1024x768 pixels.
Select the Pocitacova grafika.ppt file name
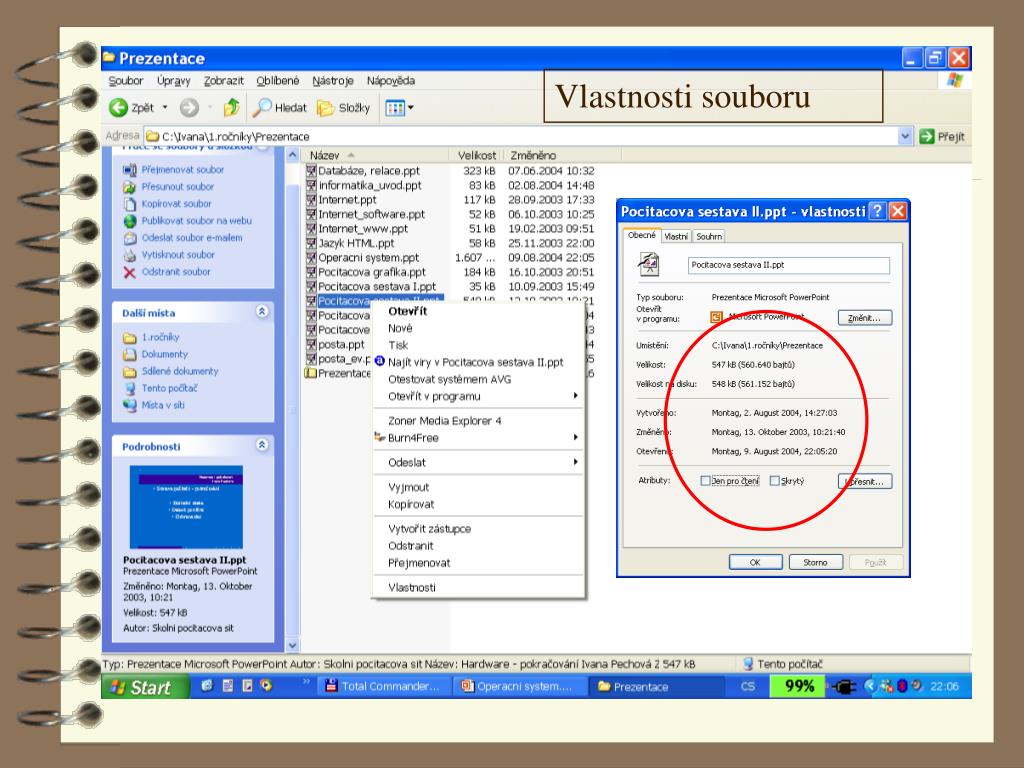click(372, 272)
